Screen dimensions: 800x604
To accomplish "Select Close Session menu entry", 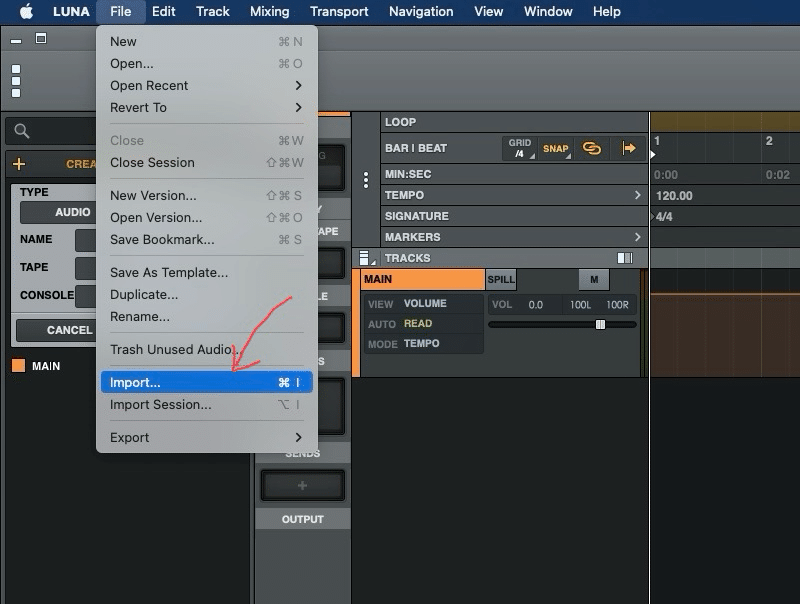I will pyautogui.click(x=206, y=163).
